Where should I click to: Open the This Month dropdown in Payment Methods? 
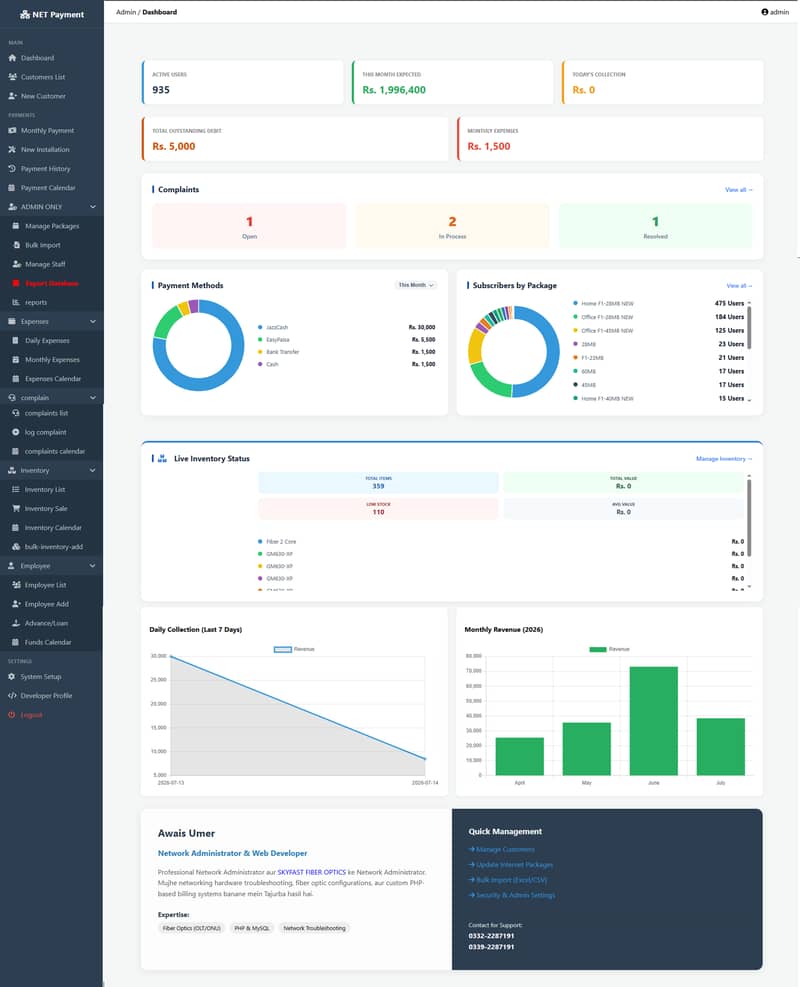416,285
